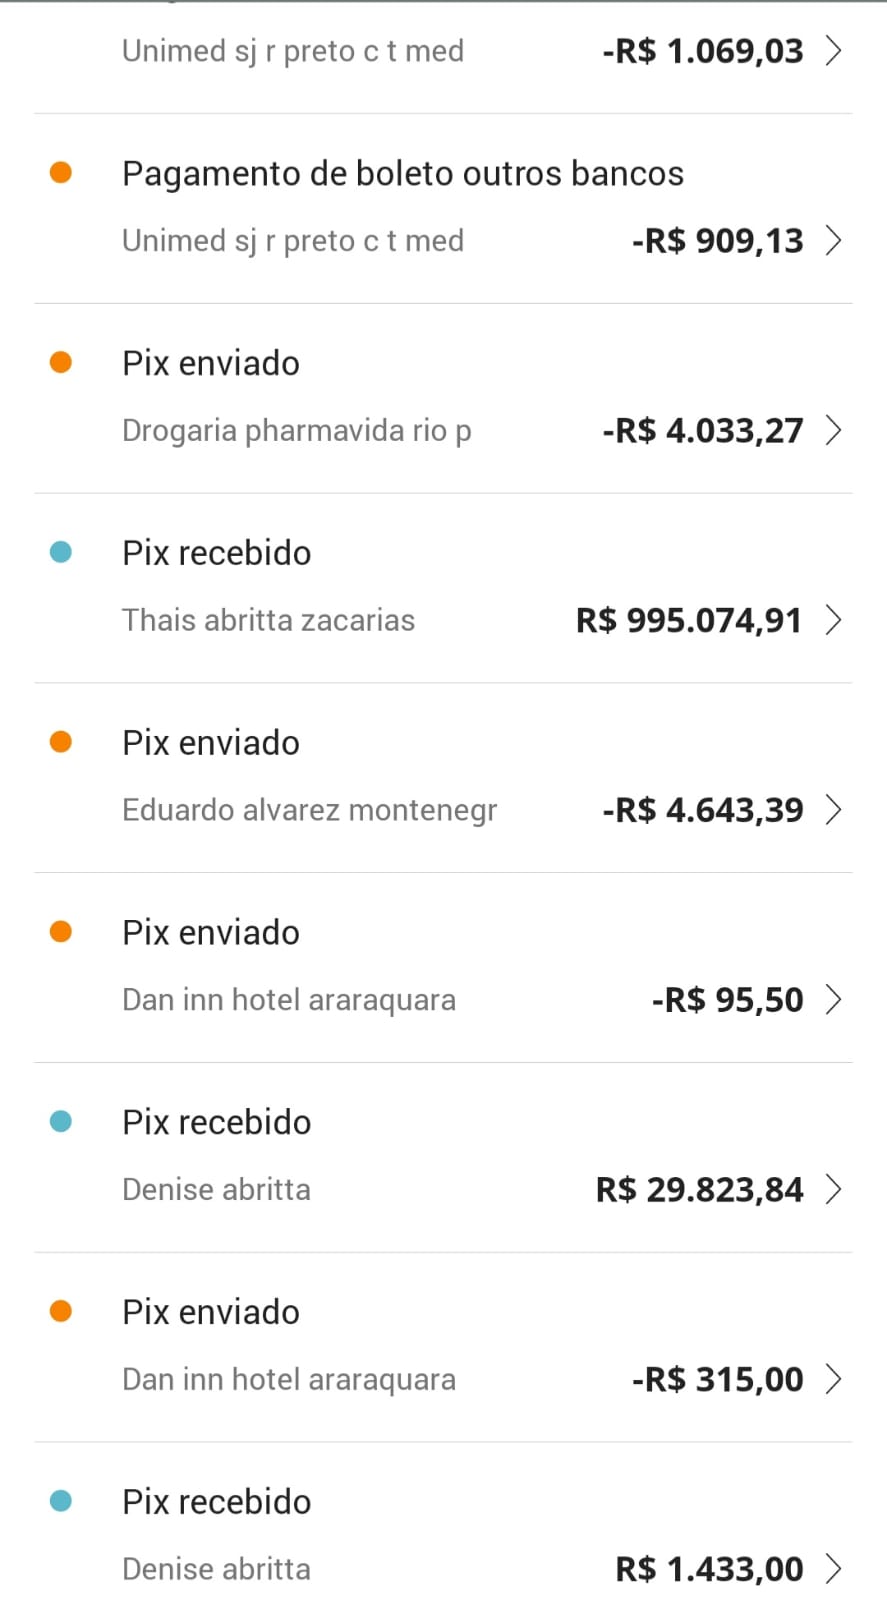Open chevron beside -R$ 95,50

[833, 999]
